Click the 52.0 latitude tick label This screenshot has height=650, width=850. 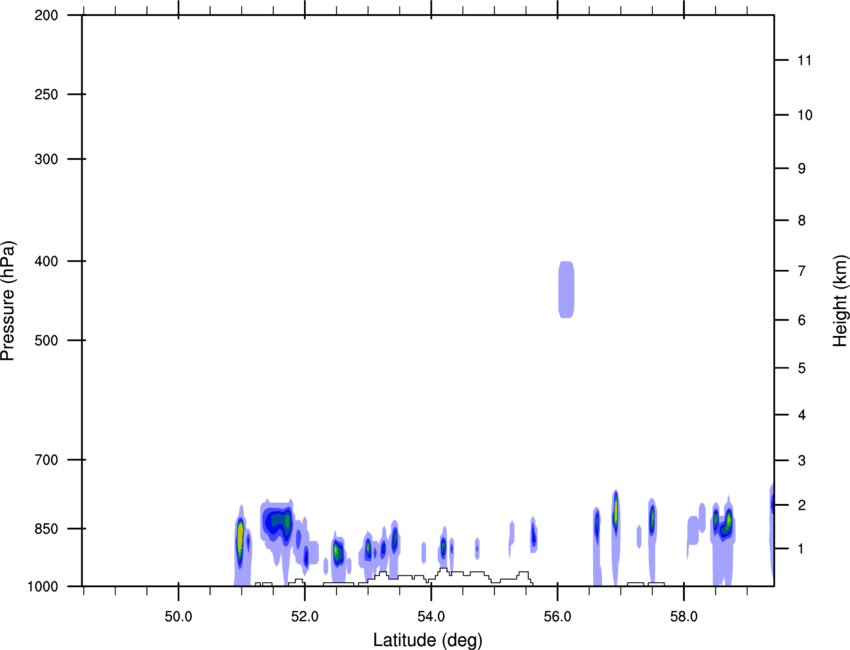click(x=305, y=617)
